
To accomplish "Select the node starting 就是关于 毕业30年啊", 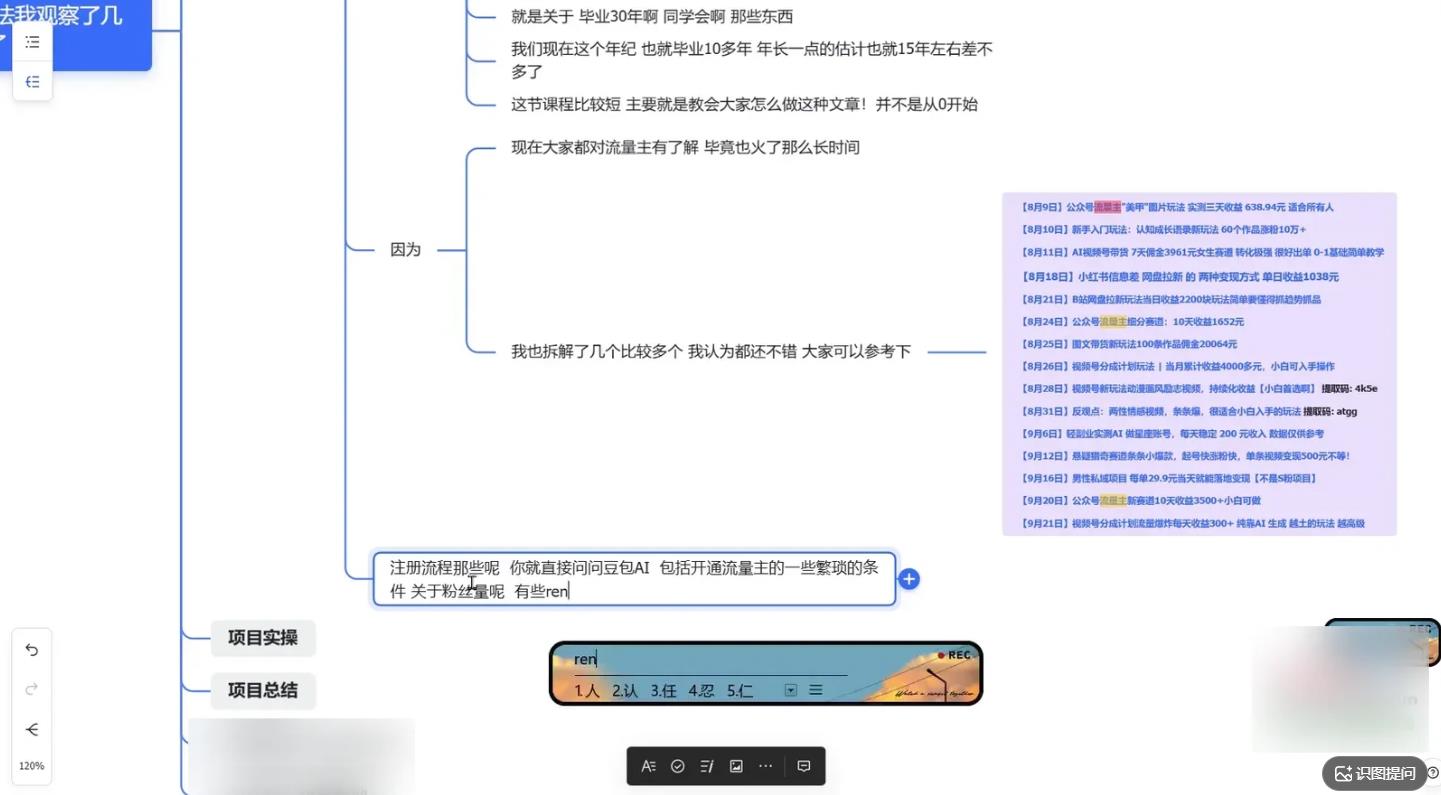I will [652, 17].
